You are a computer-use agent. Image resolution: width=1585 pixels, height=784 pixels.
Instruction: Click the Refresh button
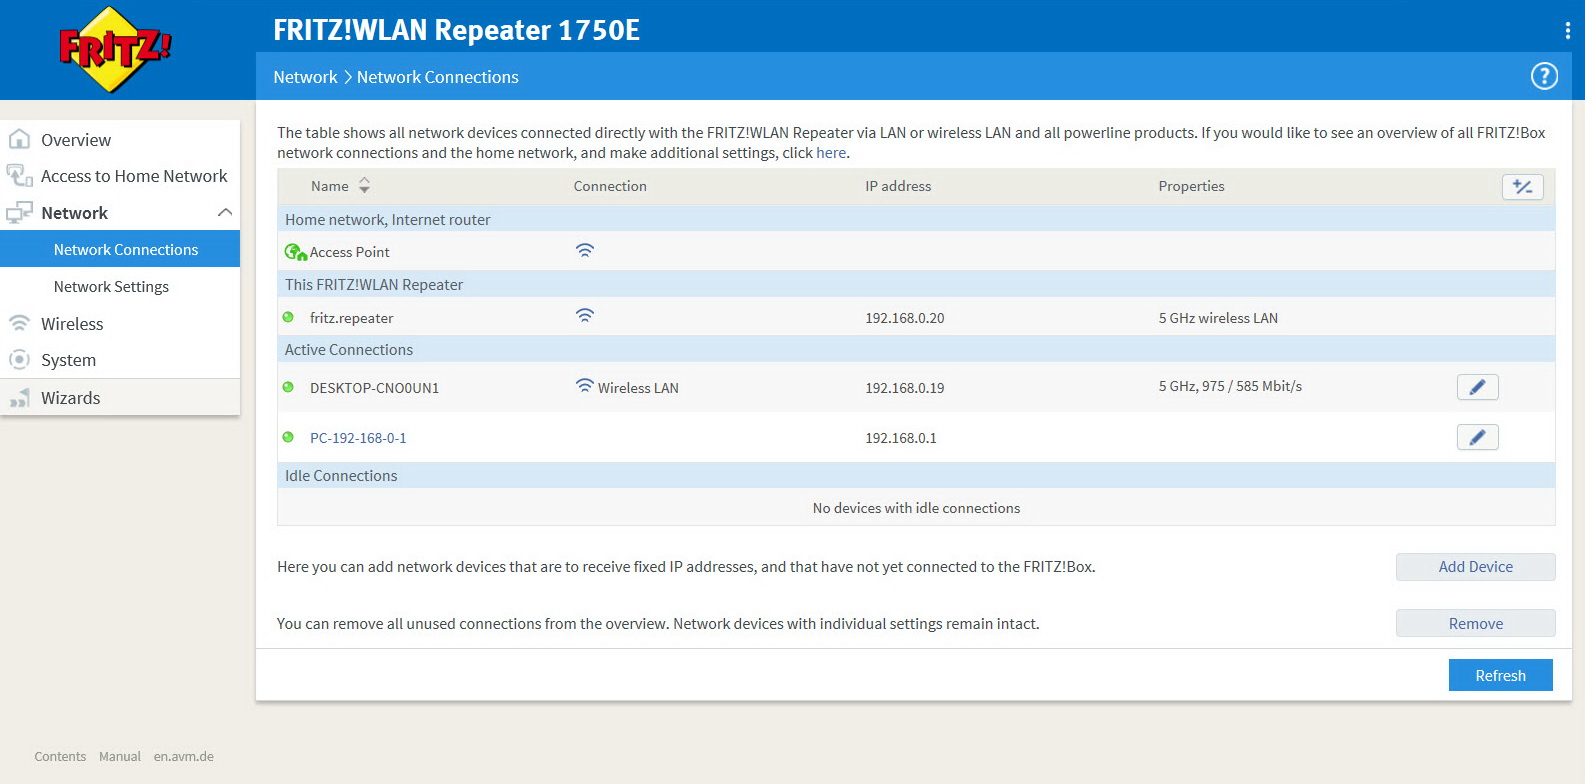pos(1500,675)
